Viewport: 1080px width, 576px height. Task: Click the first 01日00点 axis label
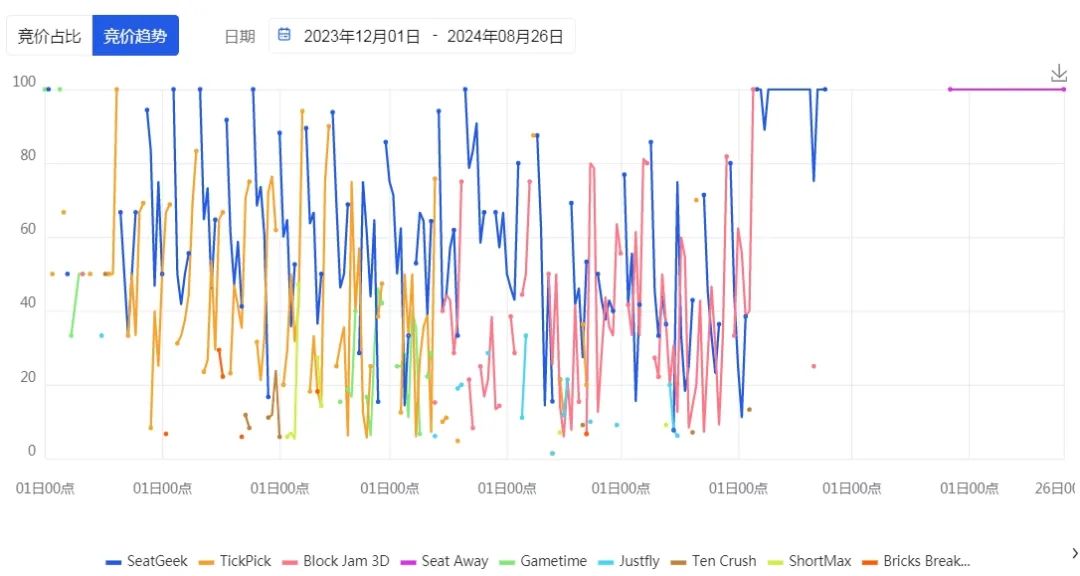click(x=45, y=488)
